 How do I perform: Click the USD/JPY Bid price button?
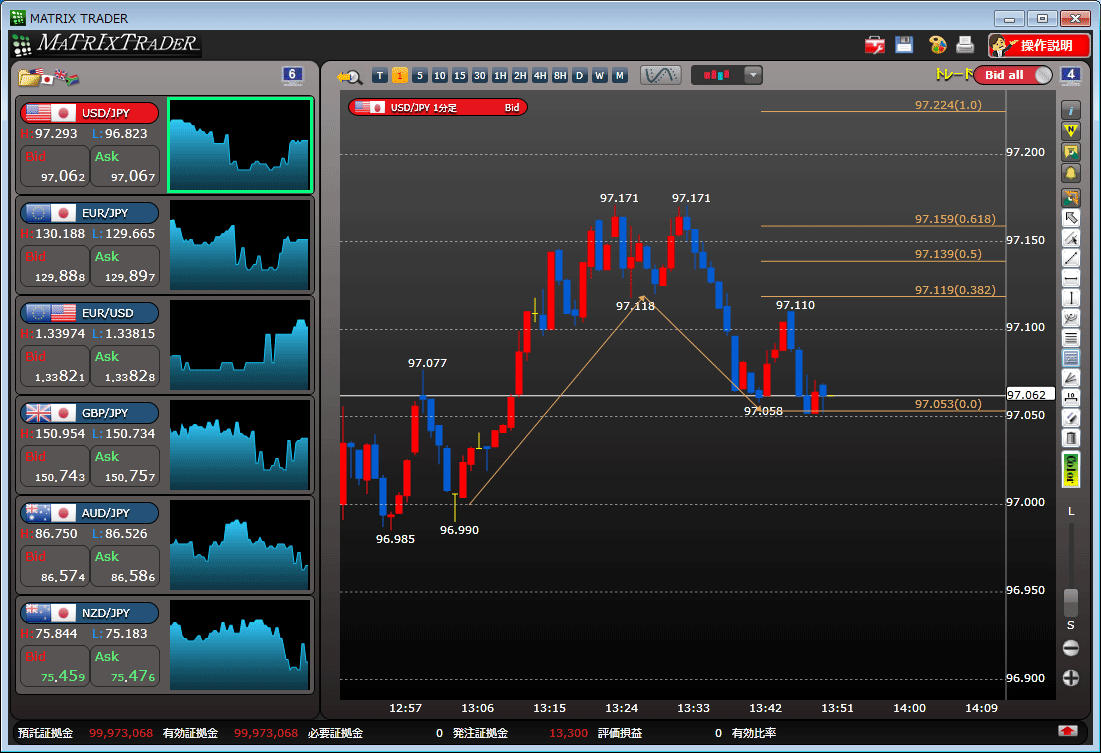[x=55, y=166]
